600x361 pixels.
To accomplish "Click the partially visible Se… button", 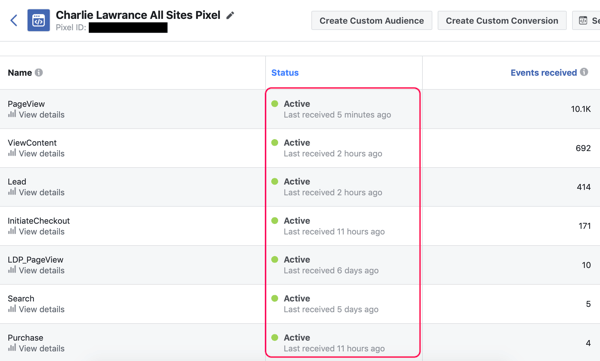I will 586,21.
